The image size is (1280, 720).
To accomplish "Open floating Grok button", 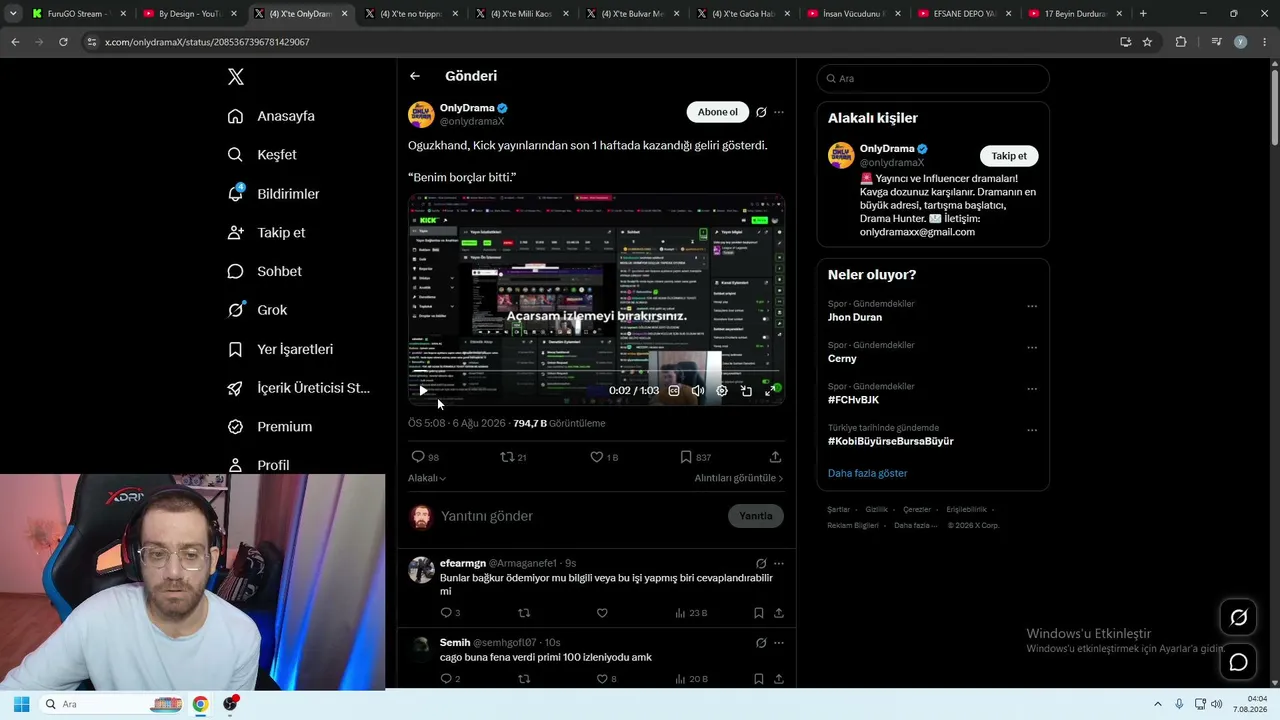I will click(1238, 618).
